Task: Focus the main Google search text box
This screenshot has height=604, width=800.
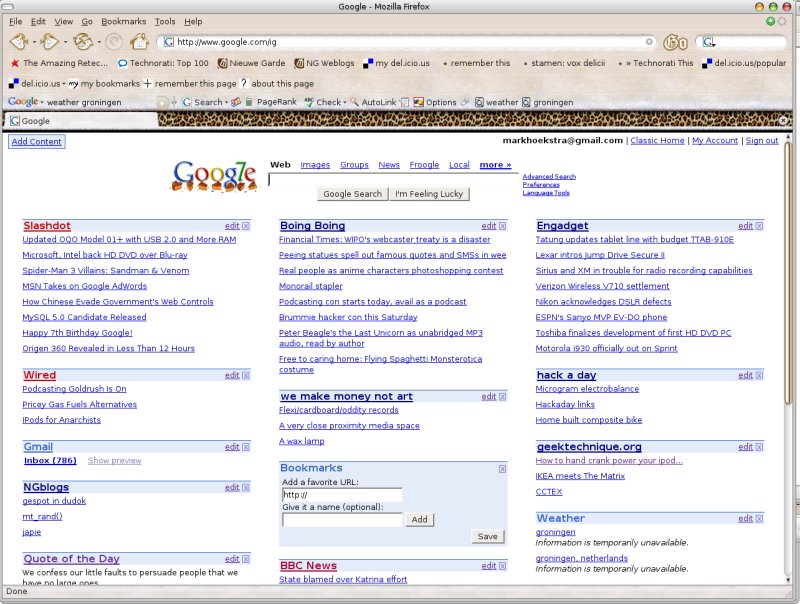Action: coord(393,180)
